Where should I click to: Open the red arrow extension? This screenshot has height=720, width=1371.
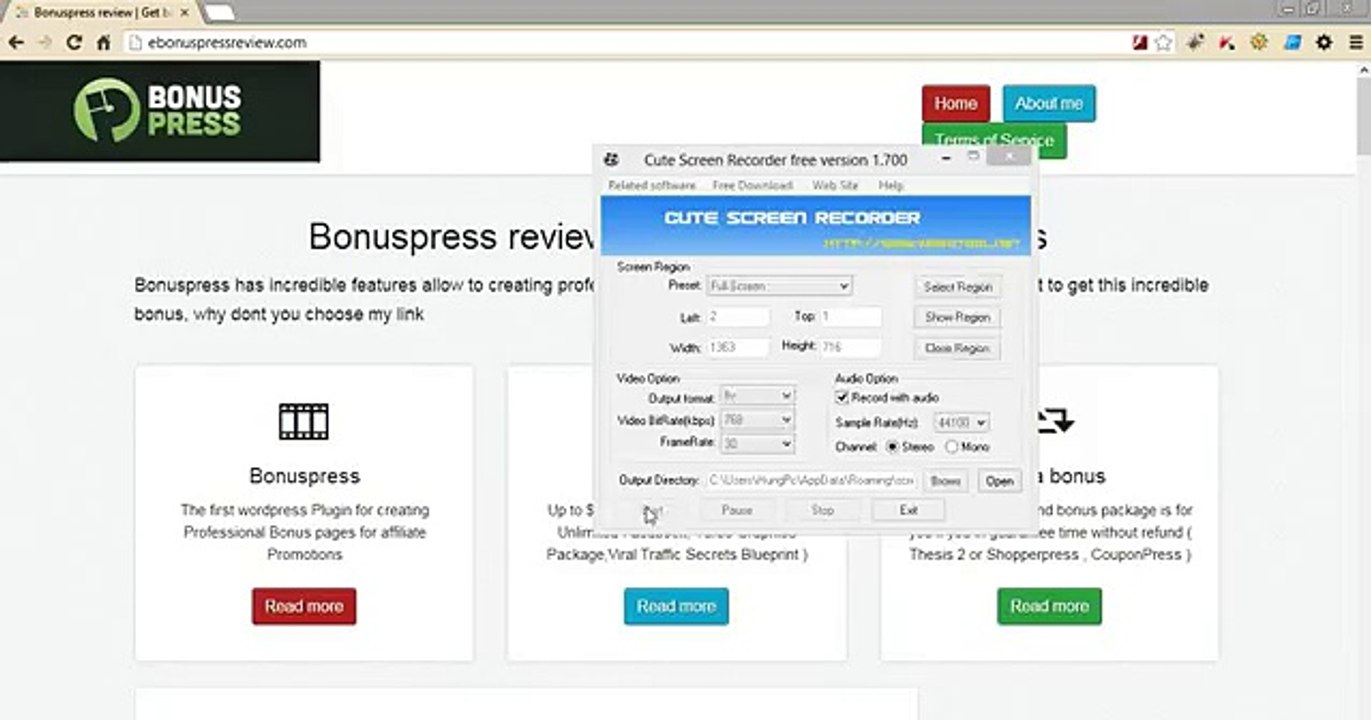1227,43
